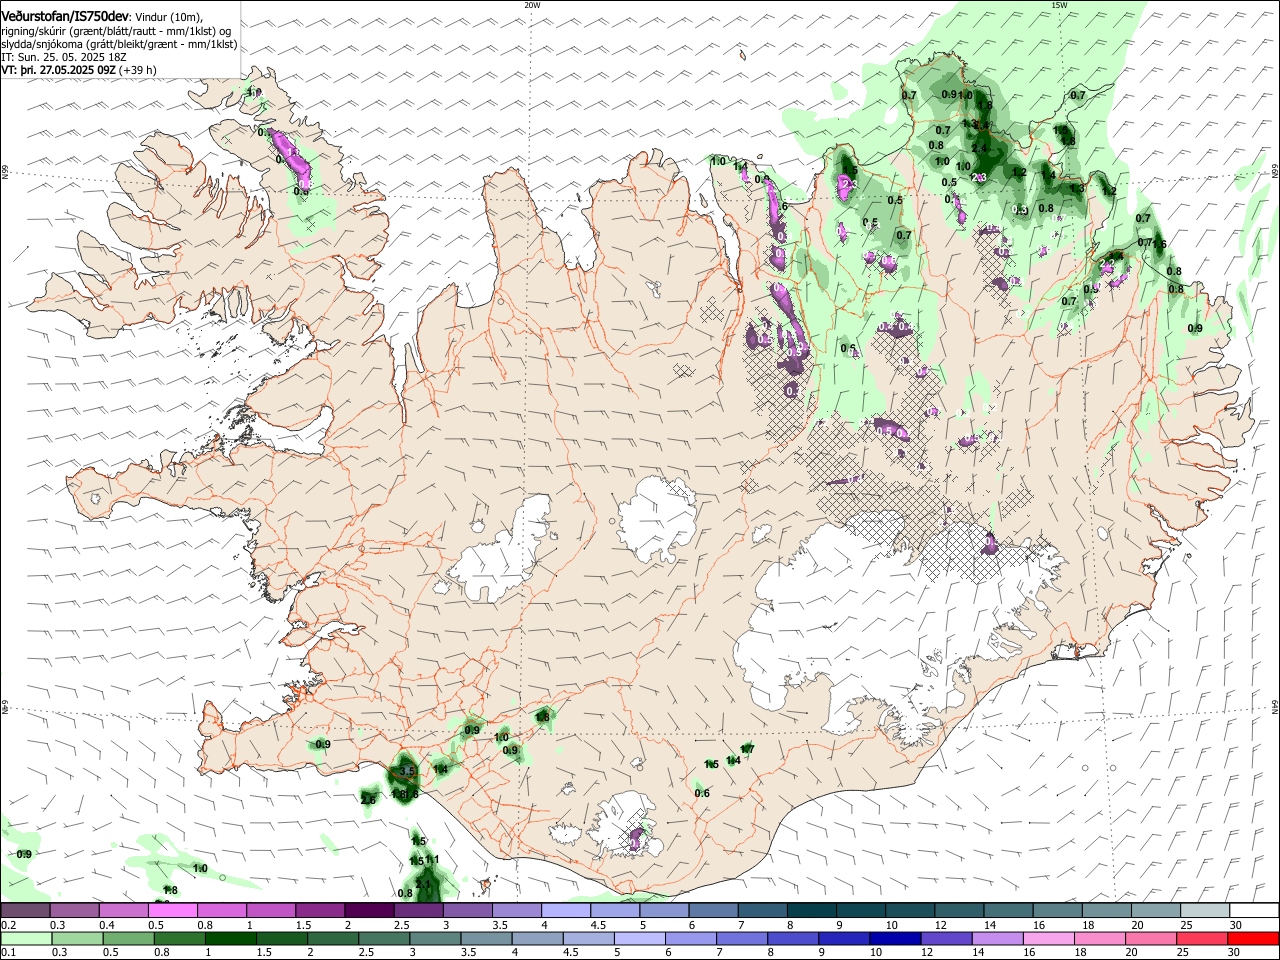The height and width of the screenshot is (960, 1280).
Task: Select the royal blue swatch at 8, lower legend
Action: 792,938
